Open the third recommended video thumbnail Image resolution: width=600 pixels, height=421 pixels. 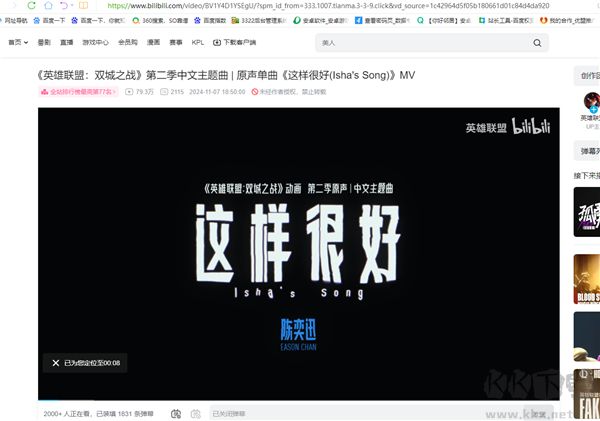coord(587,337)
